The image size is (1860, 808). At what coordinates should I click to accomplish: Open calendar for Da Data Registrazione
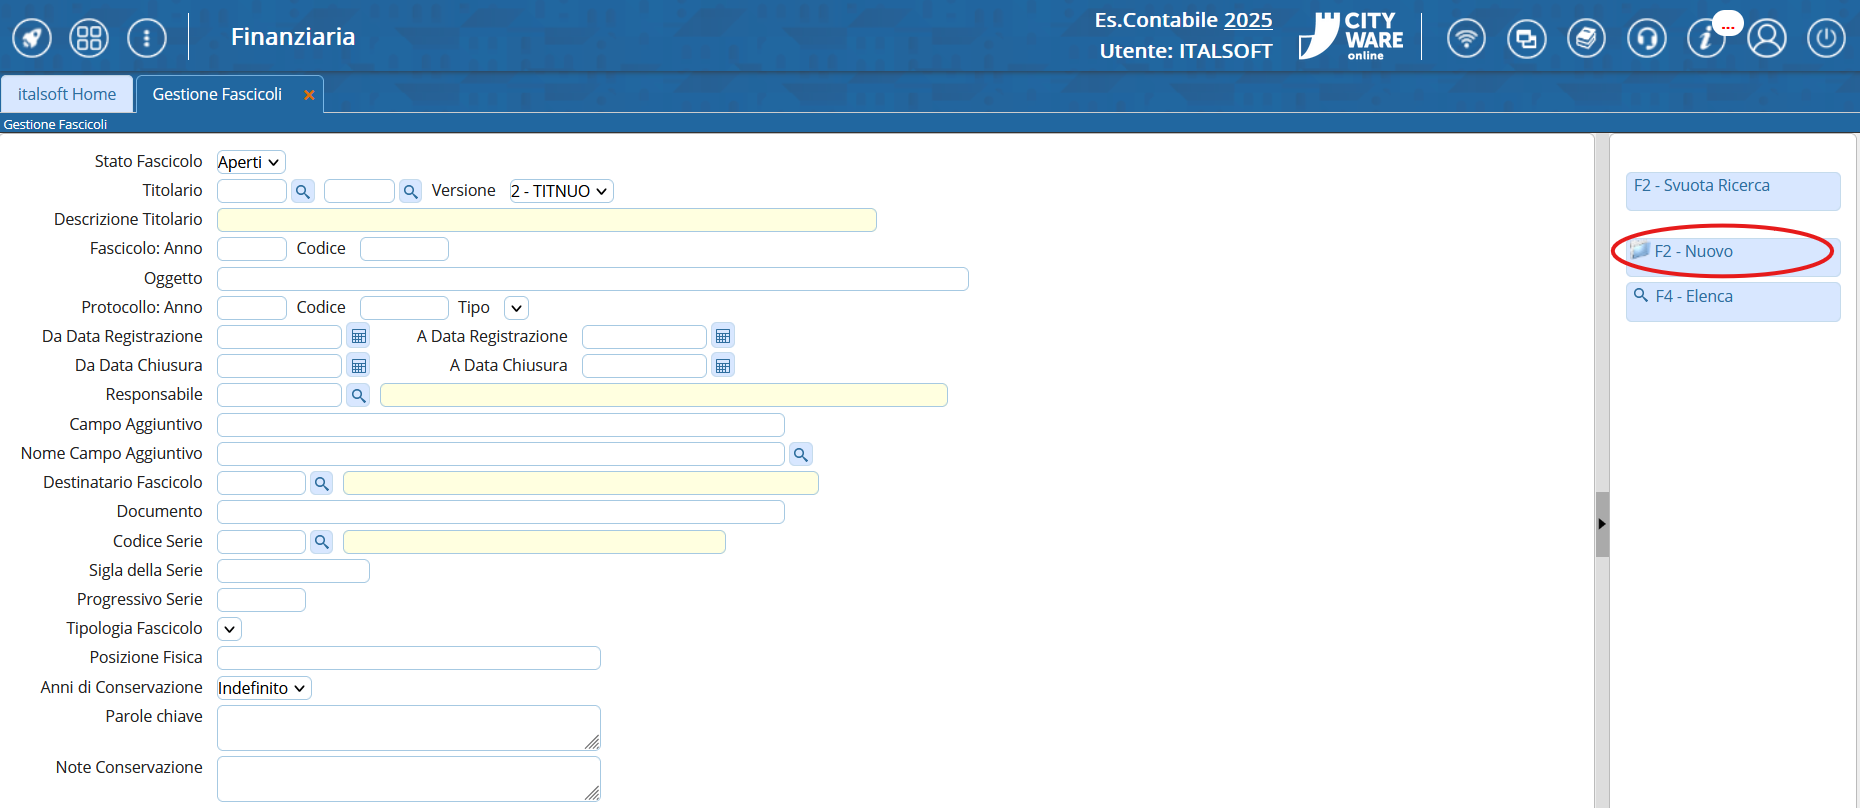click(x=359, y=337)
